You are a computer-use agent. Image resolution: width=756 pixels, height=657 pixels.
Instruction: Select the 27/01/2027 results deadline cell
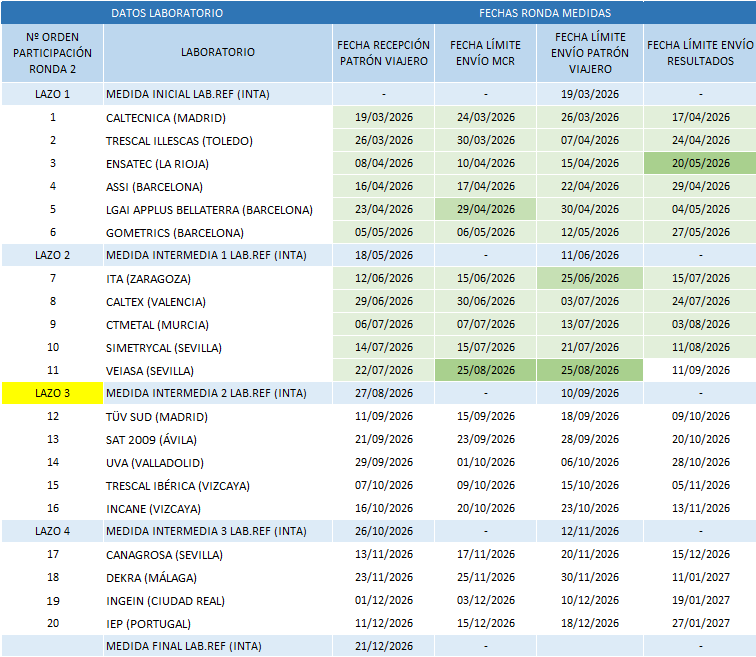point(700,623)
